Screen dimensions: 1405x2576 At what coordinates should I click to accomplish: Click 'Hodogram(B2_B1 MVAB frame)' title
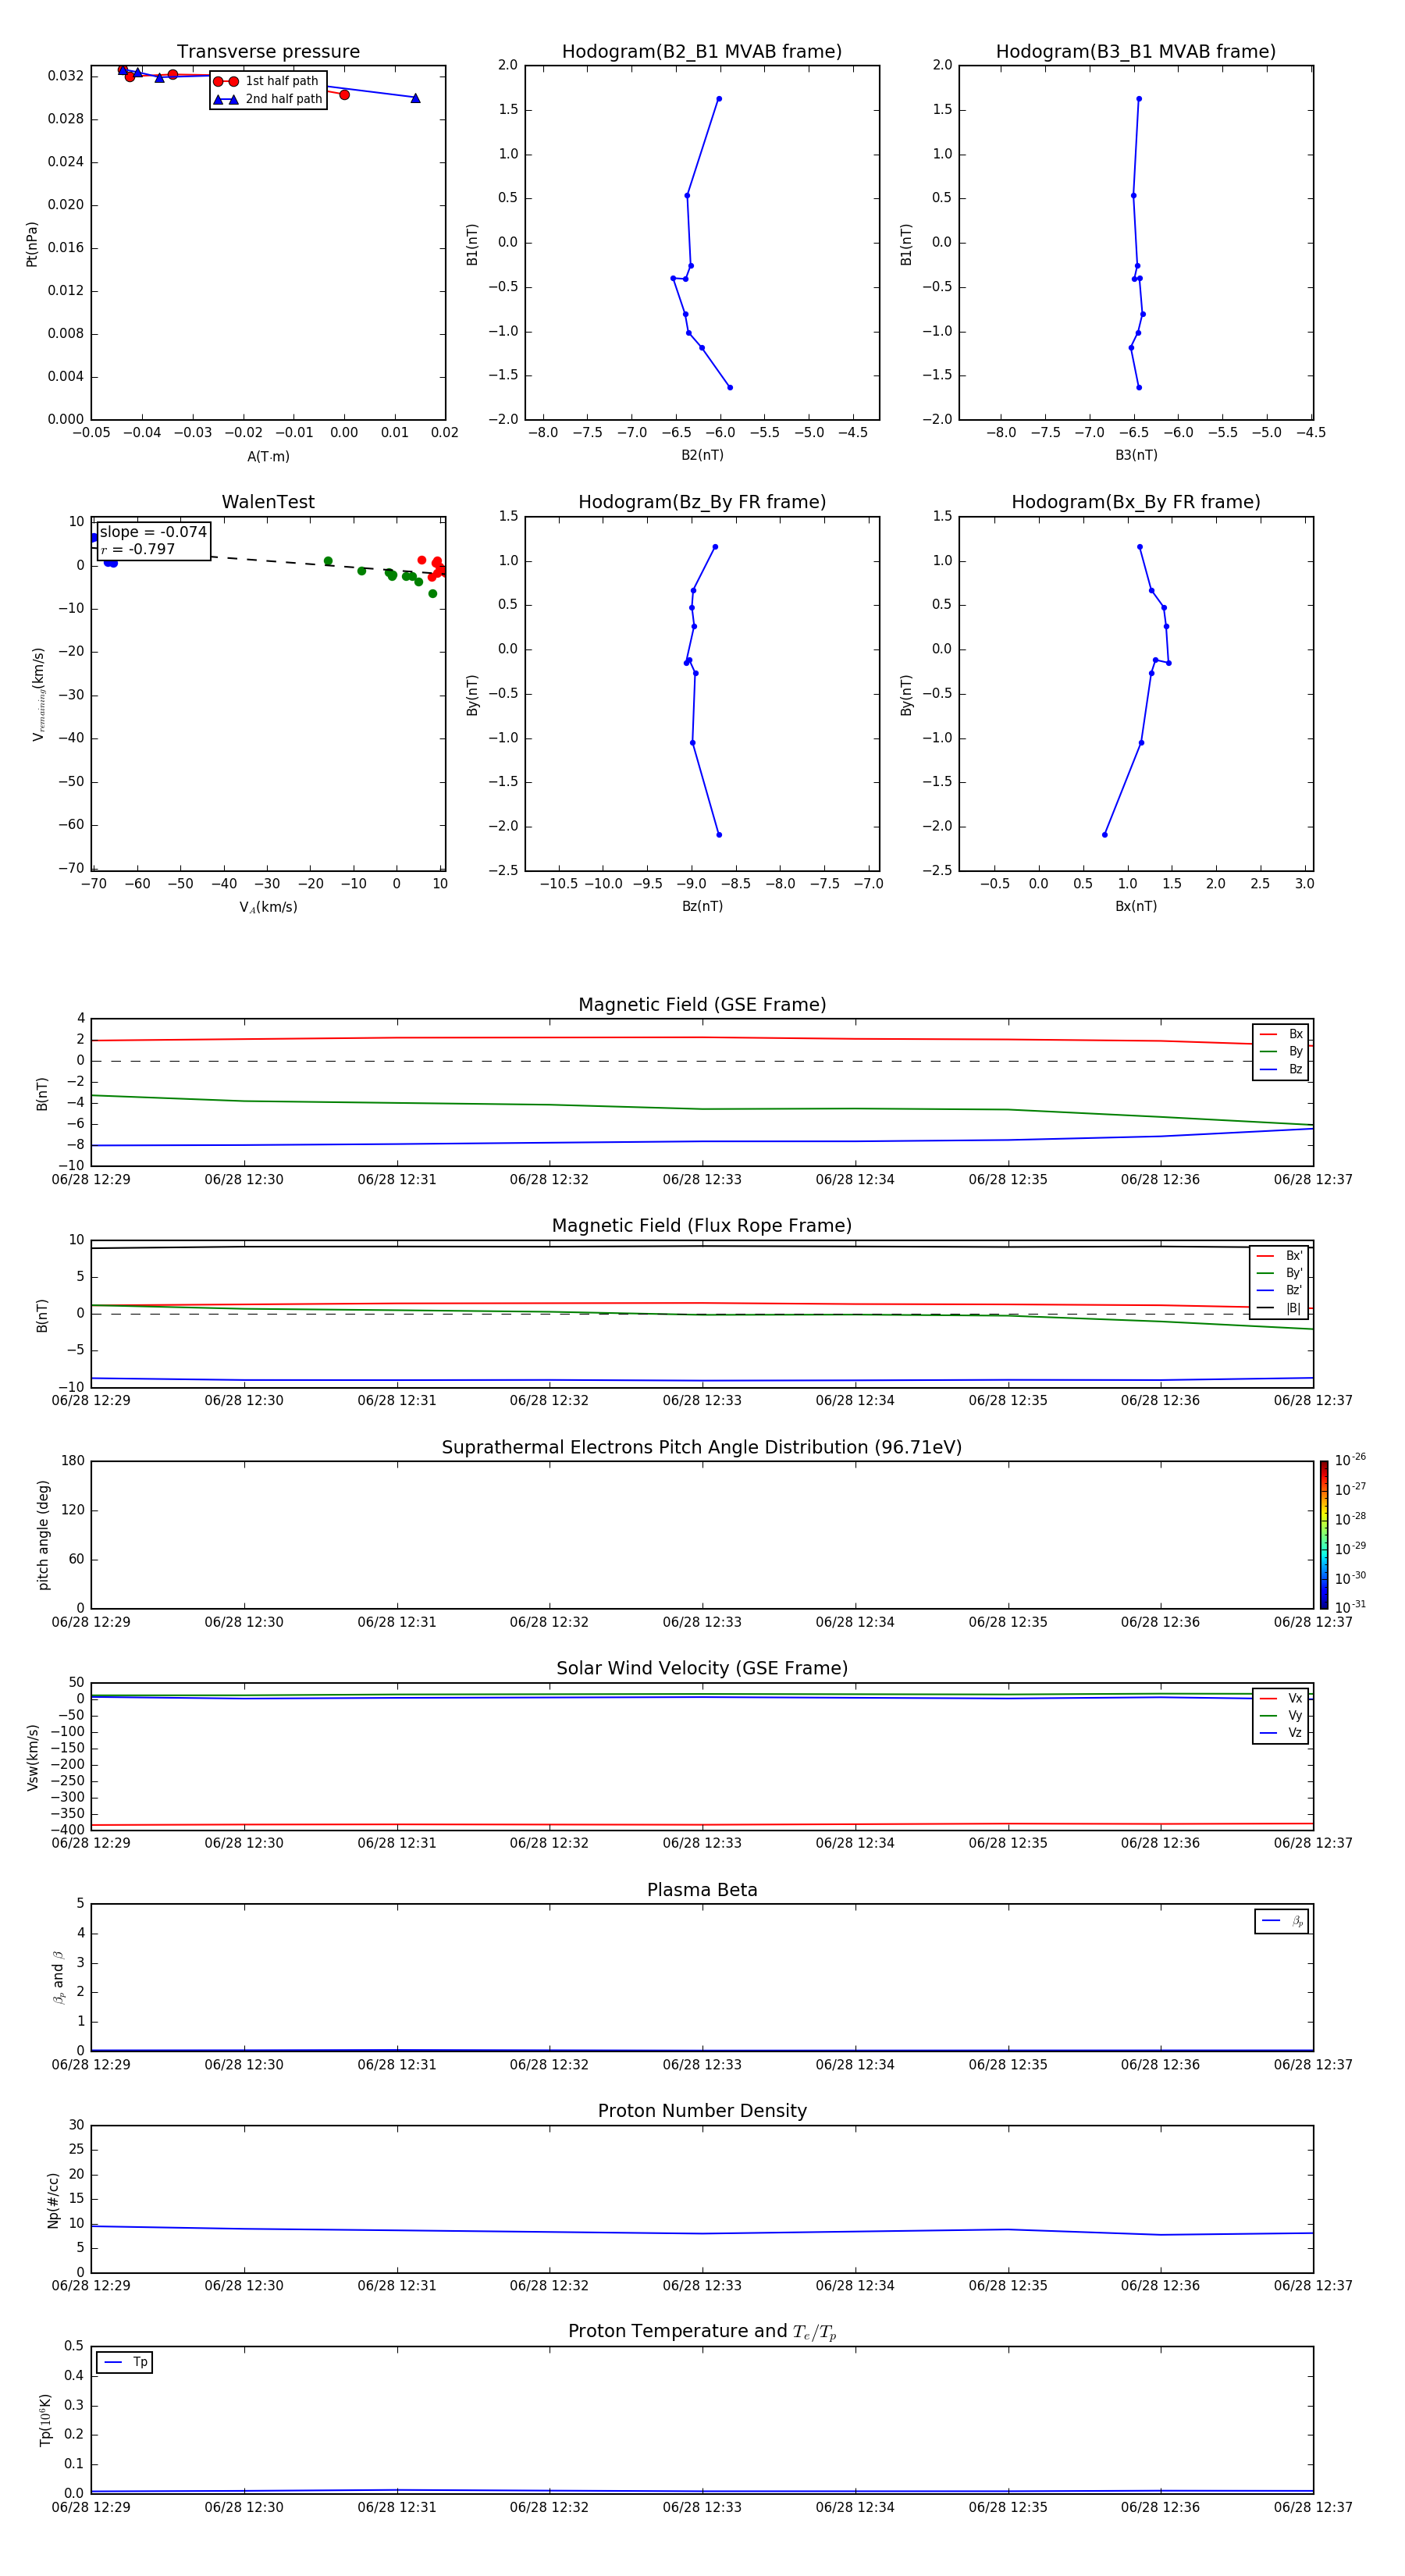[702, 52]
